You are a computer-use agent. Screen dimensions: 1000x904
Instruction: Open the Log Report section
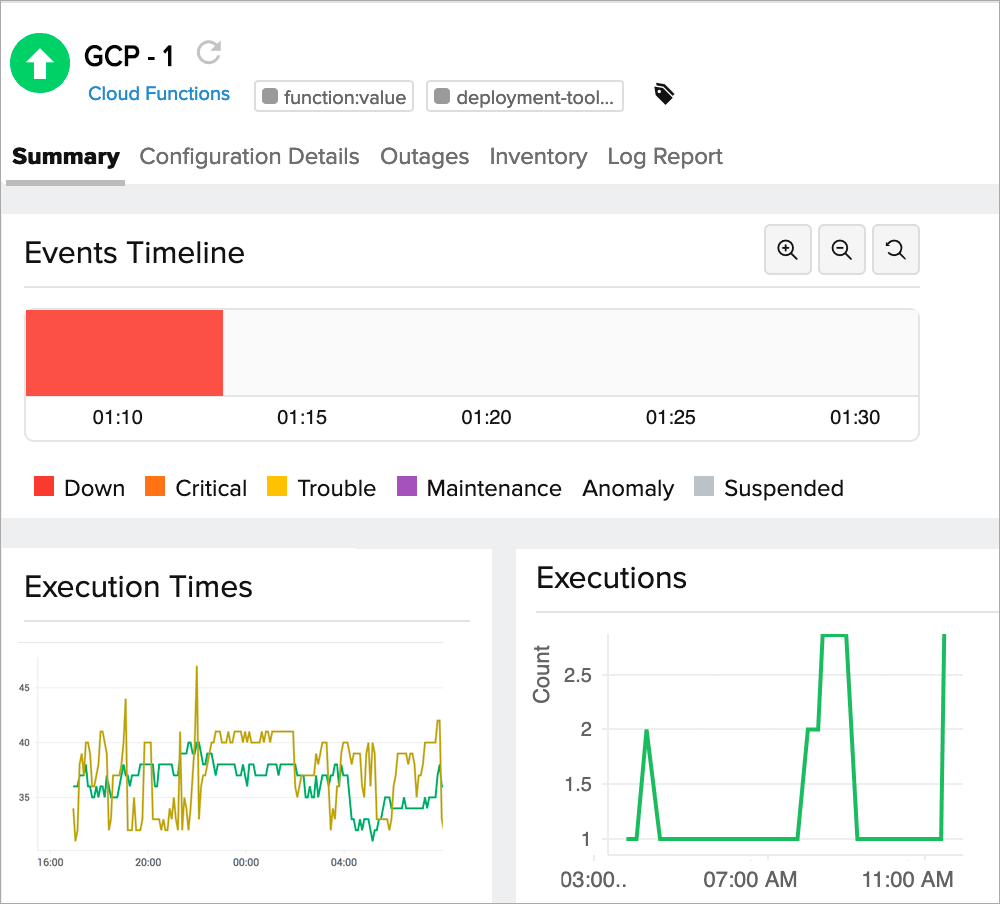coord(664,156)
